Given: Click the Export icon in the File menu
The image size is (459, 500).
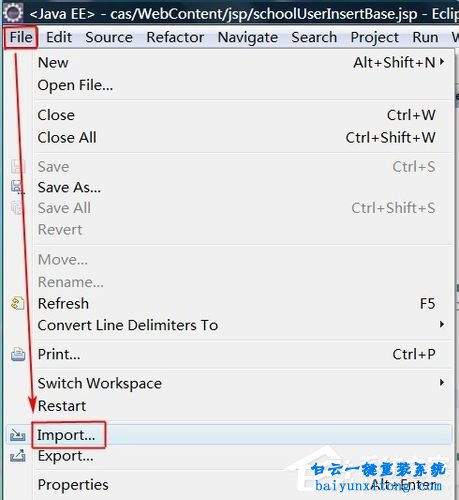Looking at the screenshot, I should [17, 455].
